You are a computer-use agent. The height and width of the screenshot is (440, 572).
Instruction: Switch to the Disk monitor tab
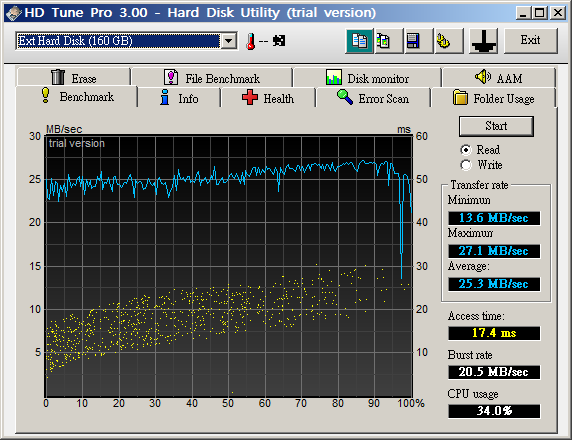367,78
